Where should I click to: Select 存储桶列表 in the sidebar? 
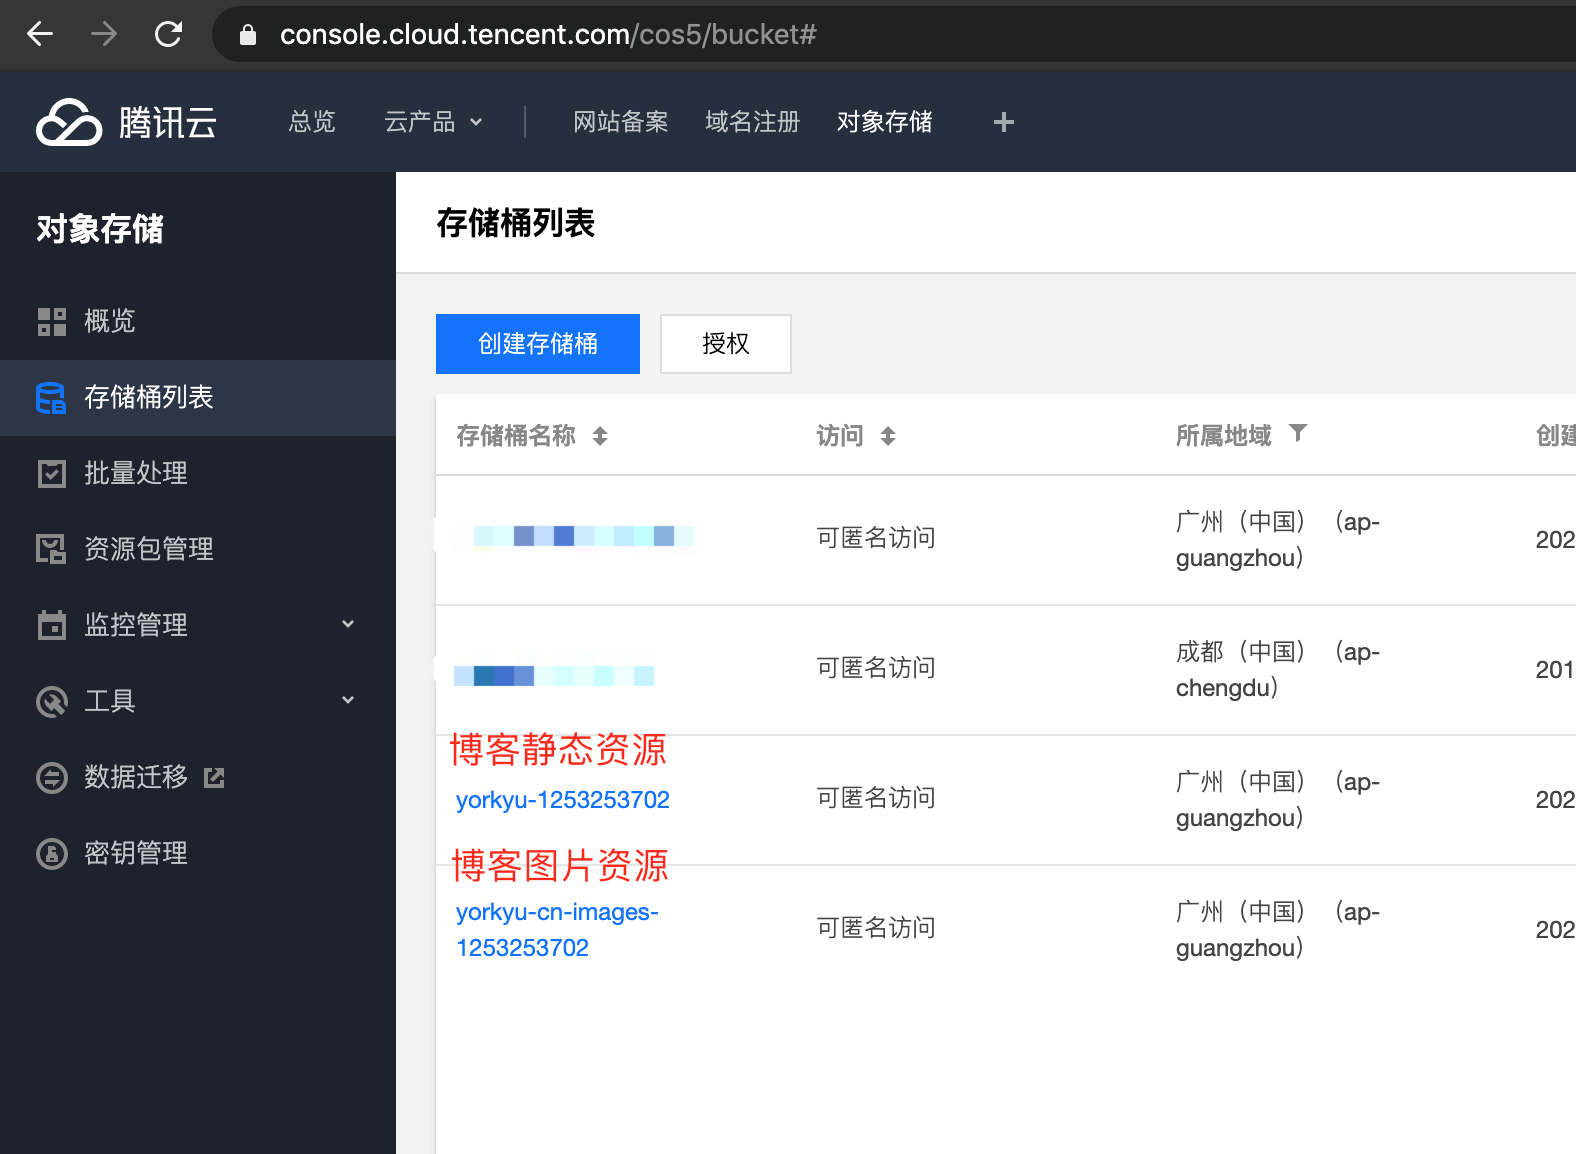(x=198, y=397)
